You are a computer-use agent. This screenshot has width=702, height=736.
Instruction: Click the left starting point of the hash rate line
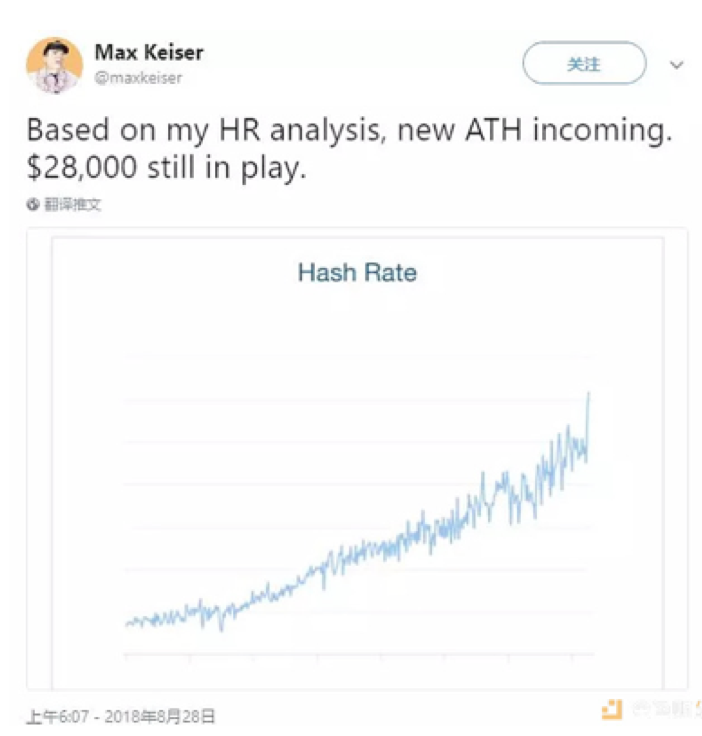127,624
